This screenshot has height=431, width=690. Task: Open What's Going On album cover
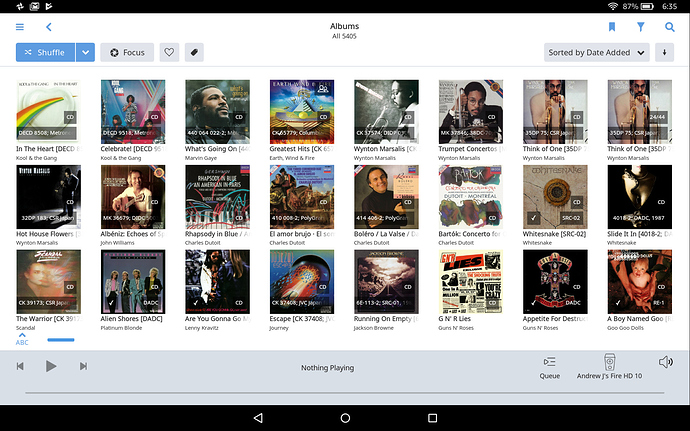pos(217,112)
